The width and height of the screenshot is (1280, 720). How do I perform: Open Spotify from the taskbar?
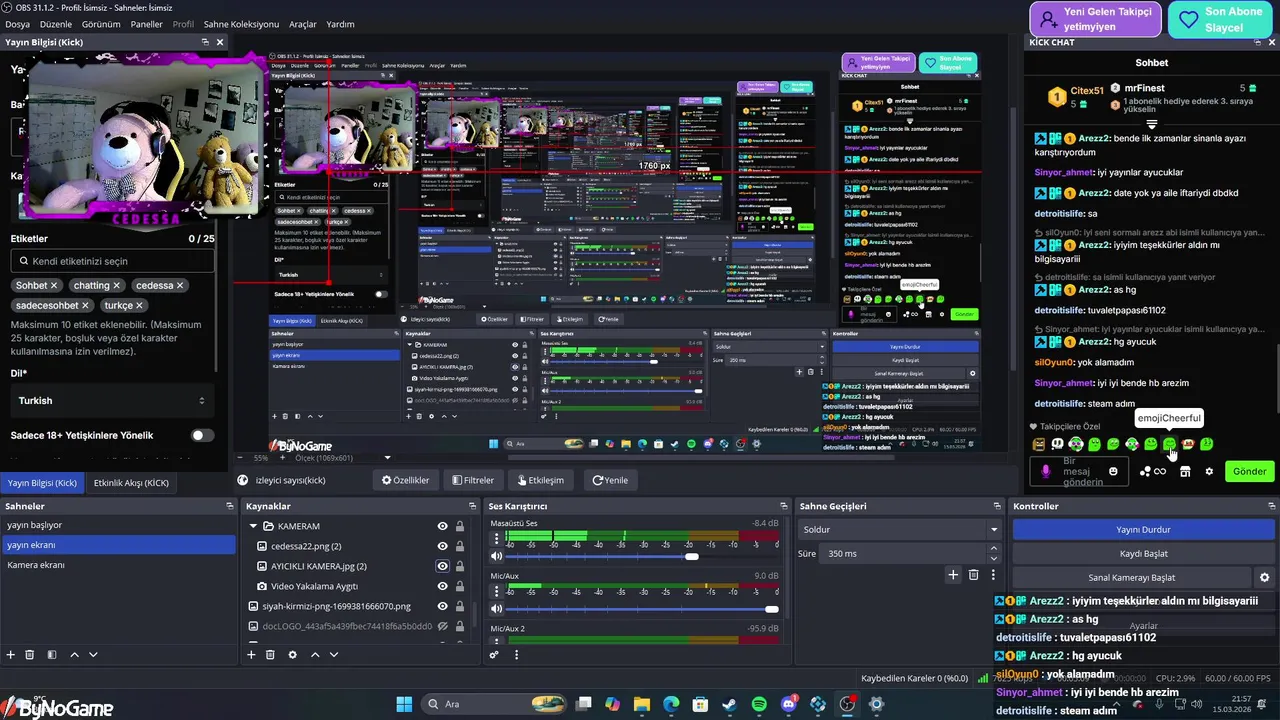coord(759,704)
